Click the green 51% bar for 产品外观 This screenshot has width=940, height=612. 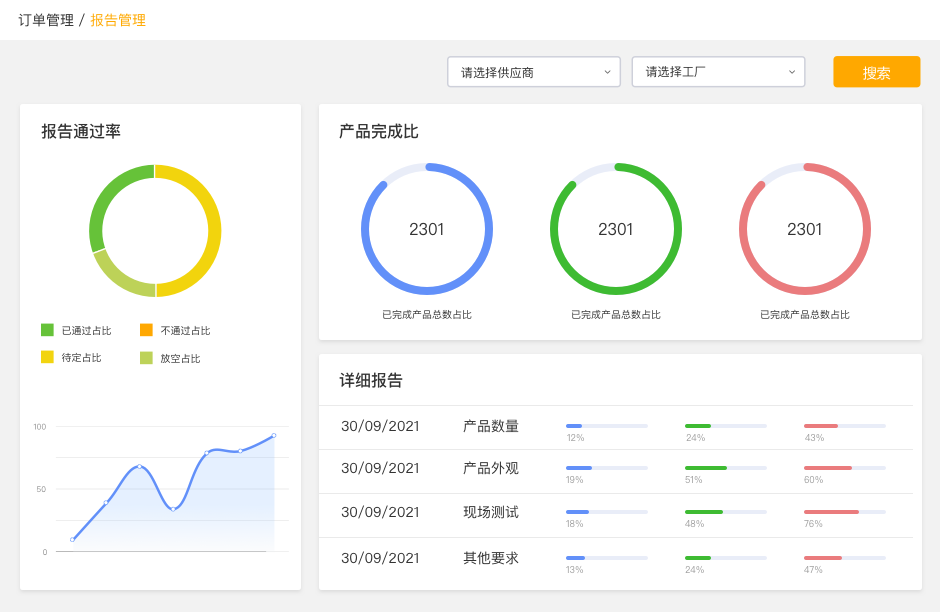(x=705, y=468)
